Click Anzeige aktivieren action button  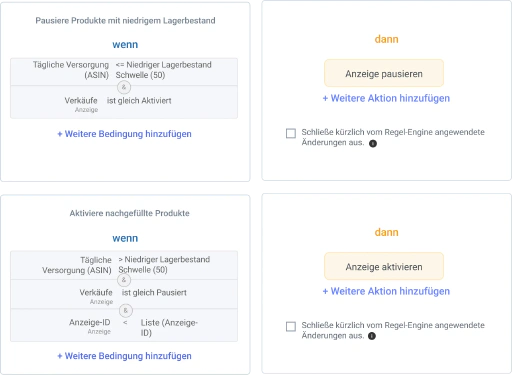click(384, 266)
